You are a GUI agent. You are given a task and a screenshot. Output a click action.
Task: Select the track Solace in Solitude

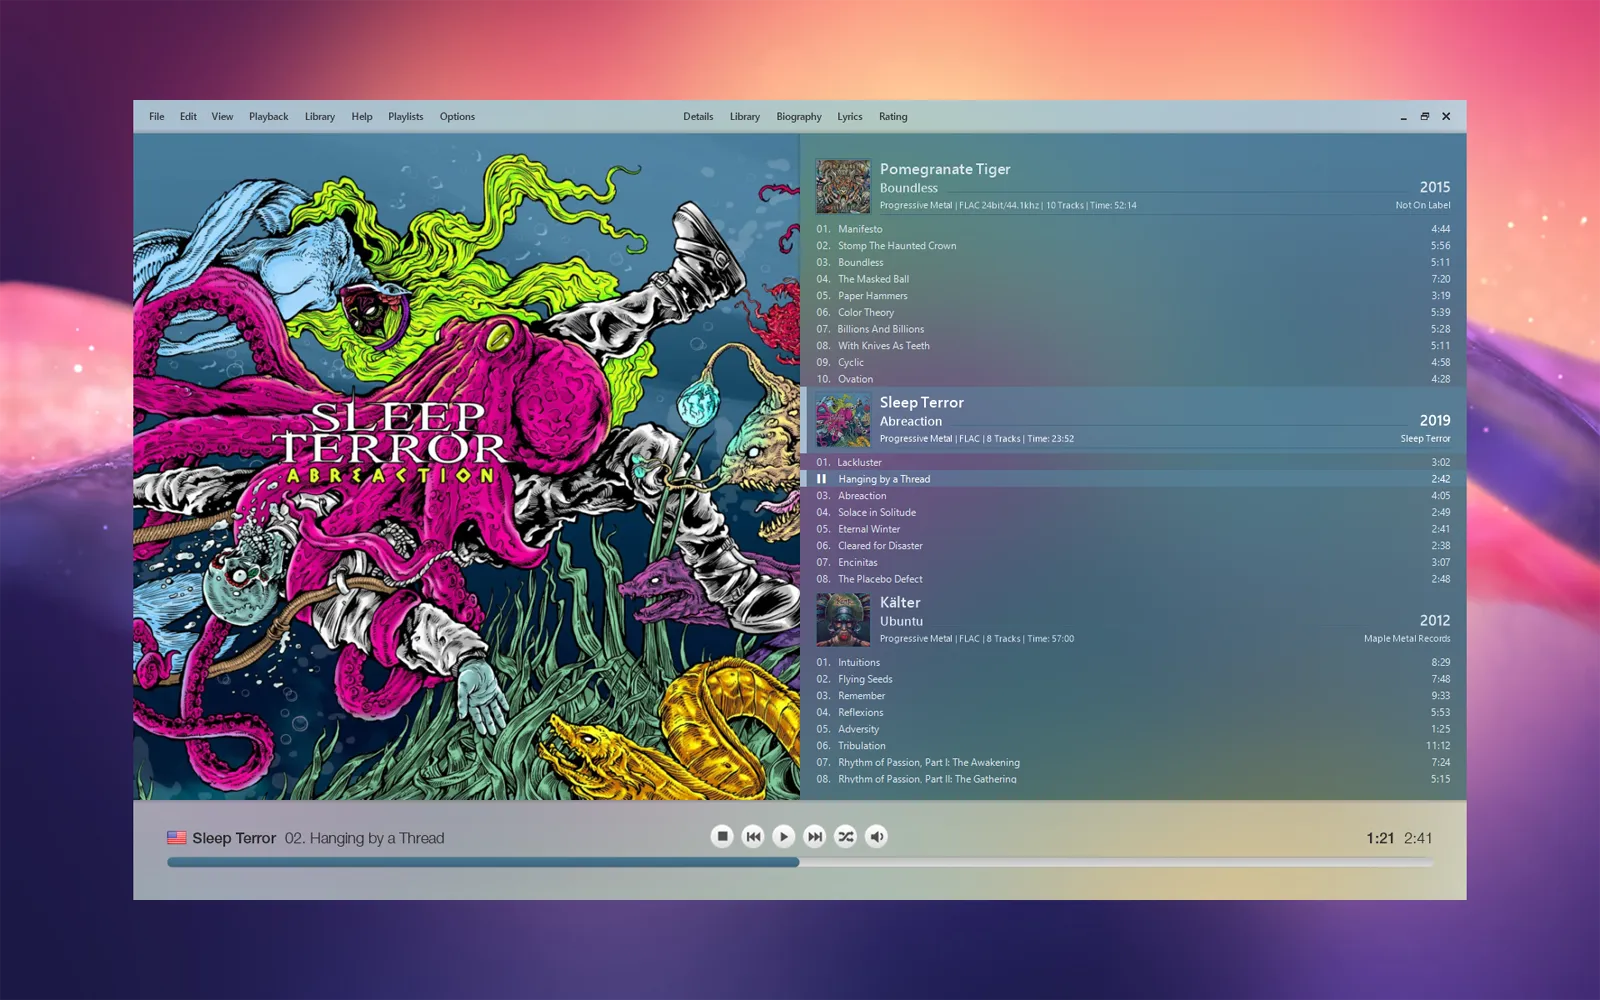tap(1133, 512)
